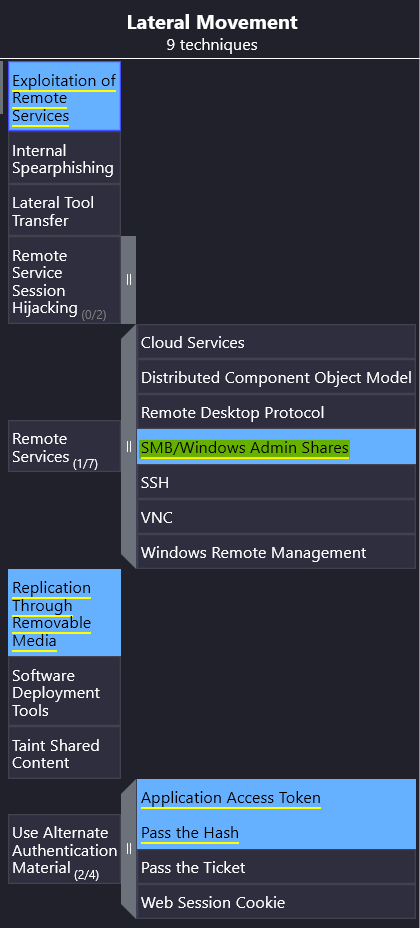Choose Remote Desktop Protocol sub-technique

click(276, 412)
